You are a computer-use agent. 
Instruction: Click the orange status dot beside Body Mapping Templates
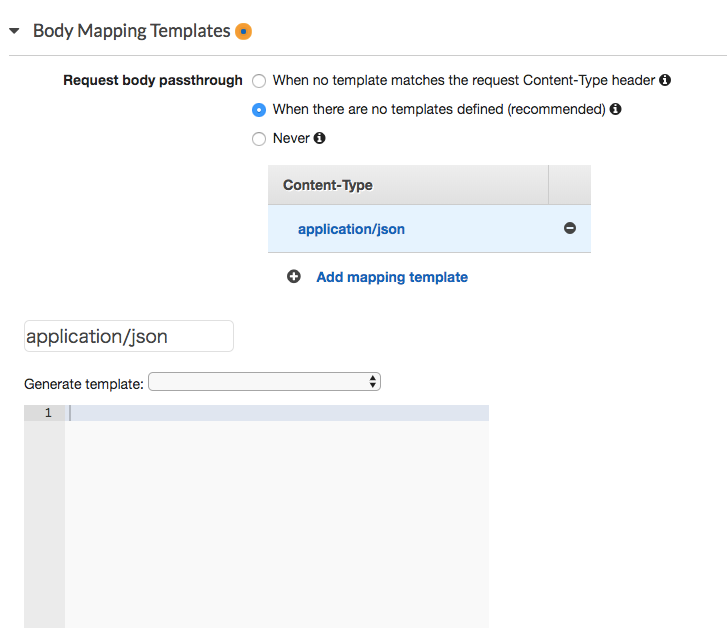click(244, 31)
